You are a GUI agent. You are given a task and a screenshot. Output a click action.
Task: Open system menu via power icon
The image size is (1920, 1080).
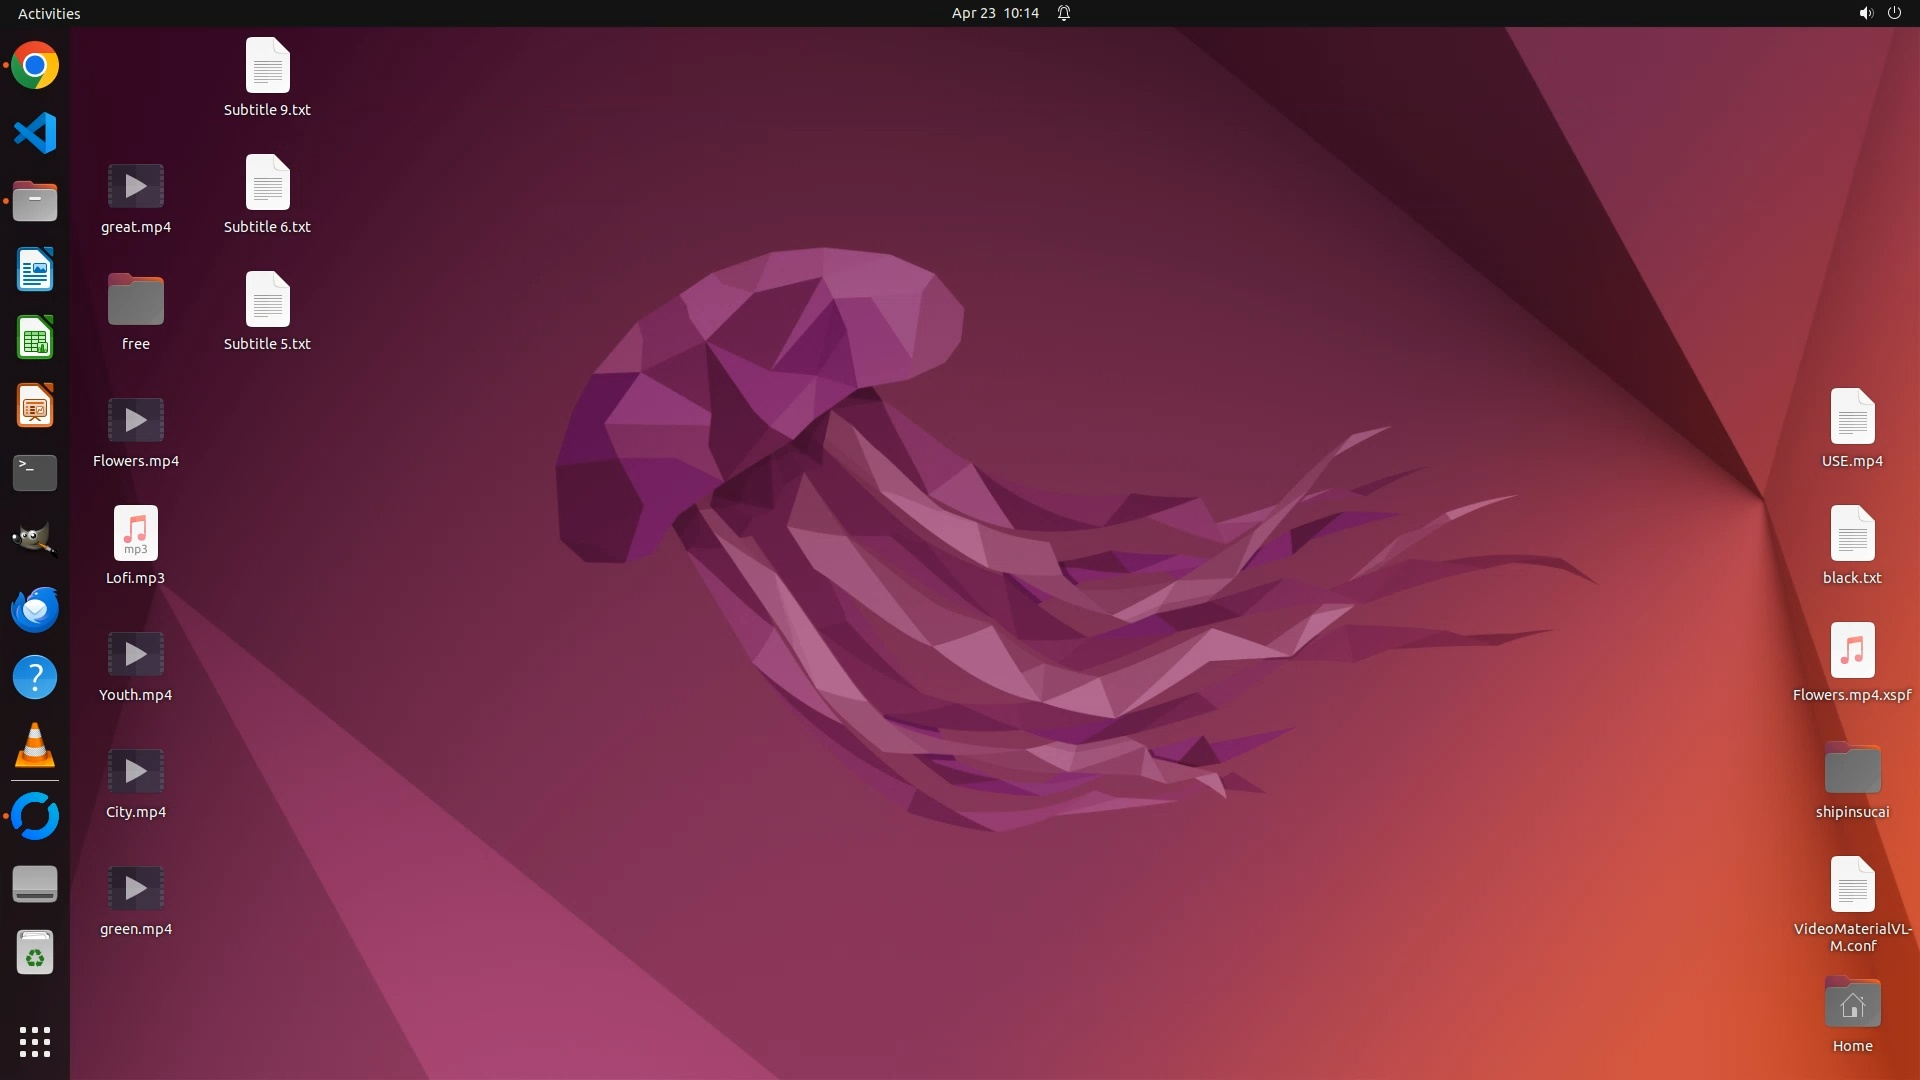[1894, 13]
